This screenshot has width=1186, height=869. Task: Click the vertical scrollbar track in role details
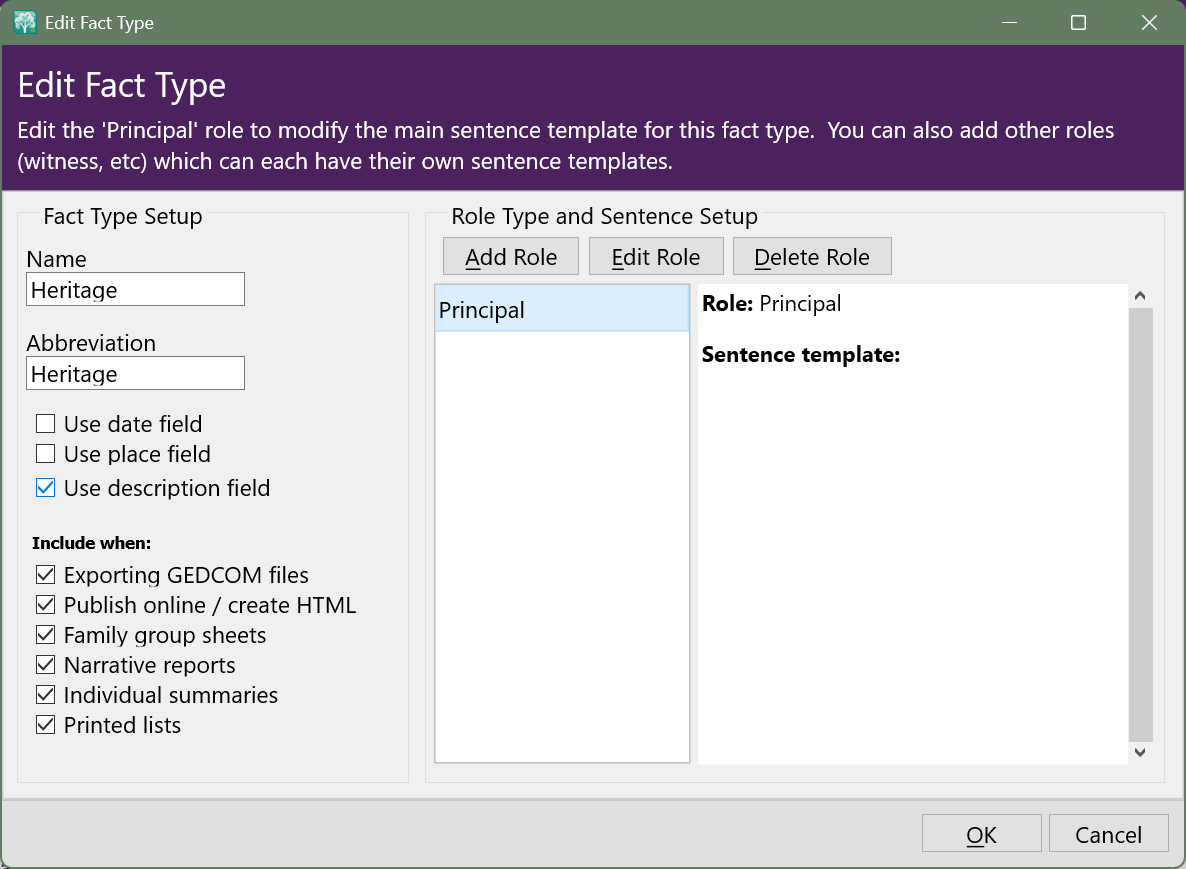tap(1140, 523)
